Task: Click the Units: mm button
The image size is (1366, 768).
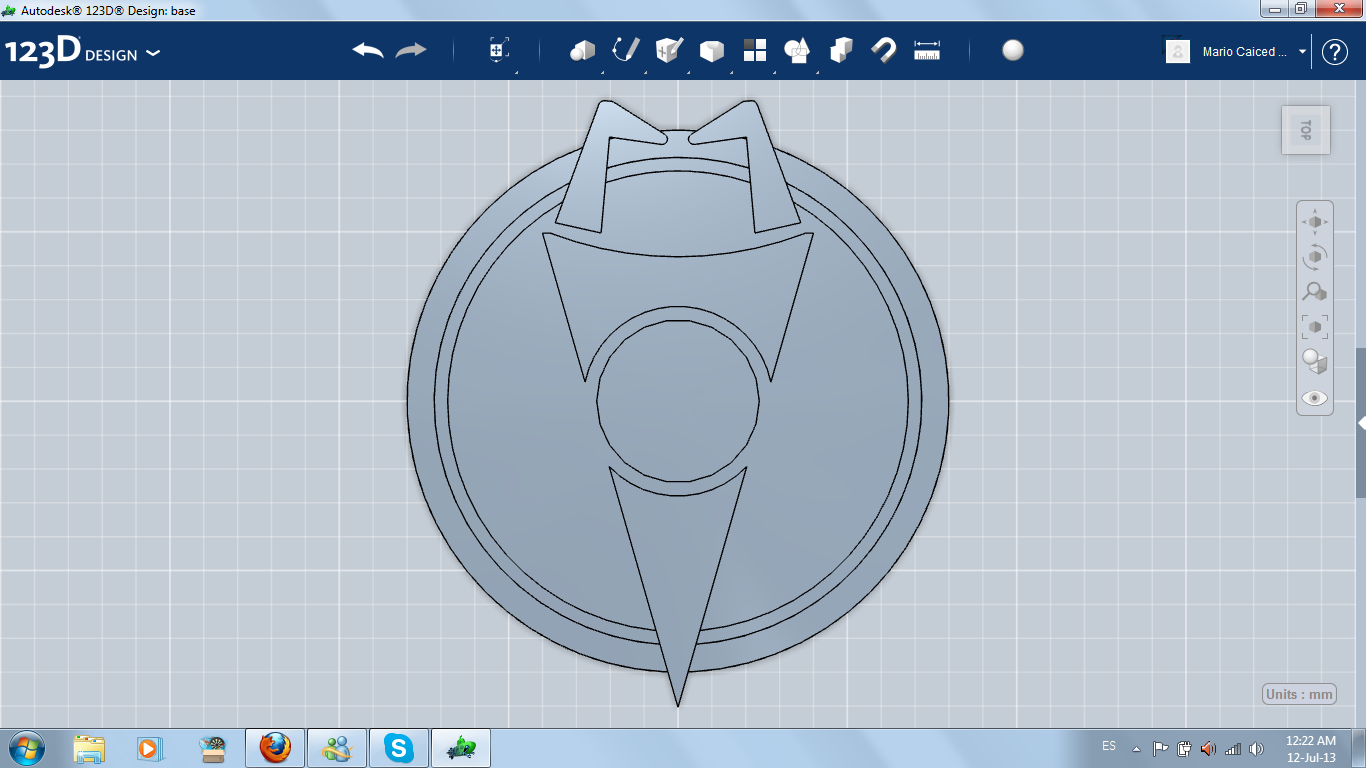Action: coord(1300,694)
